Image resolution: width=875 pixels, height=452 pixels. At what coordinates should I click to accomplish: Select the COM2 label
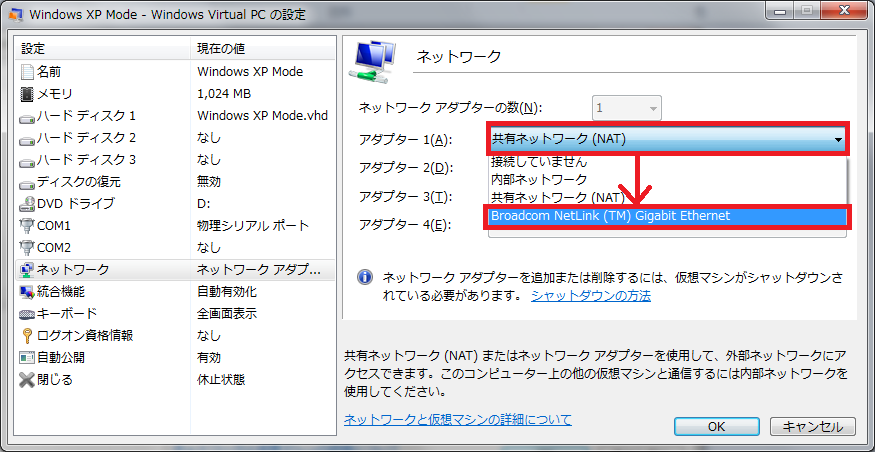tap(54, 247)
